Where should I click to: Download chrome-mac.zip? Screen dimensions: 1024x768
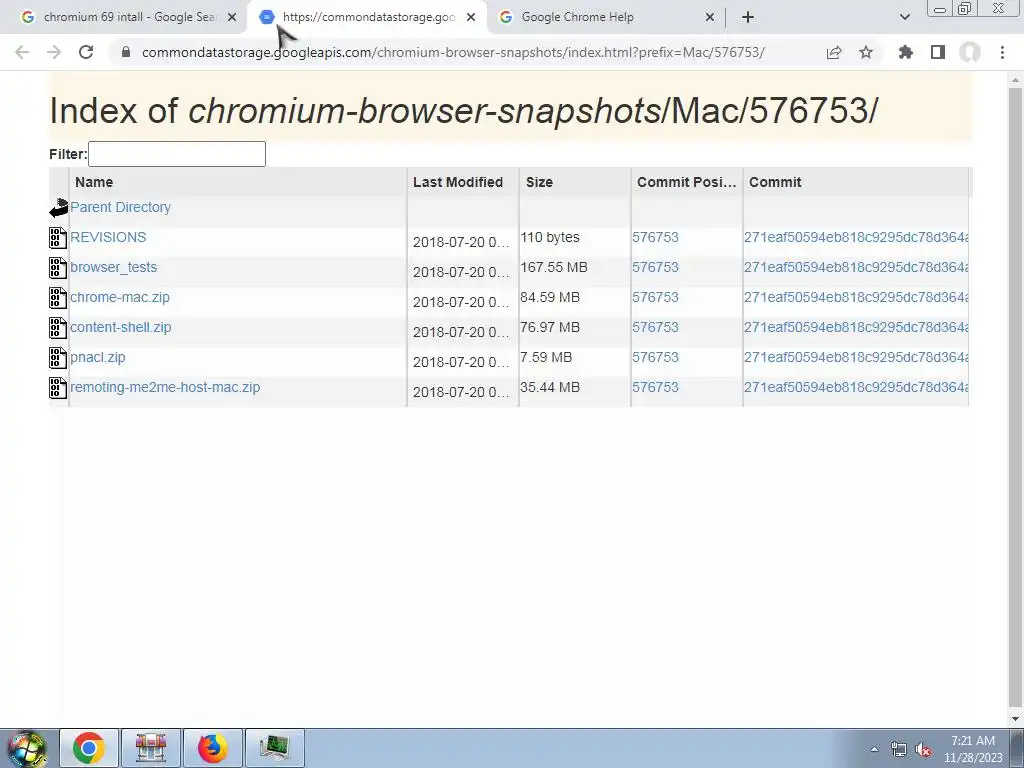120,297
